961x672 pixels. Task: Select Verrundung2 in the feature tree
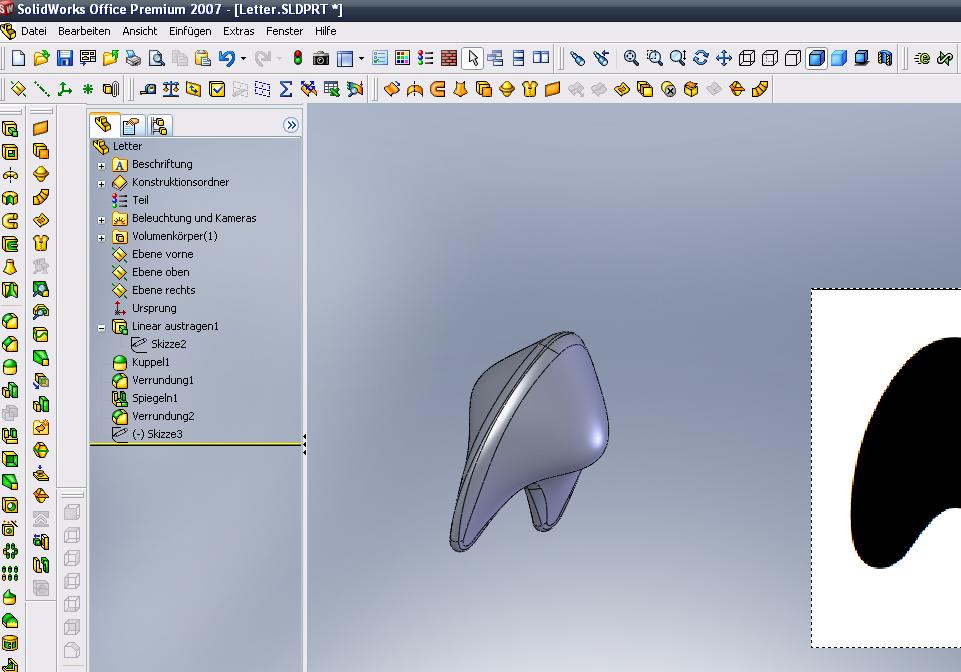click(162, 416)
